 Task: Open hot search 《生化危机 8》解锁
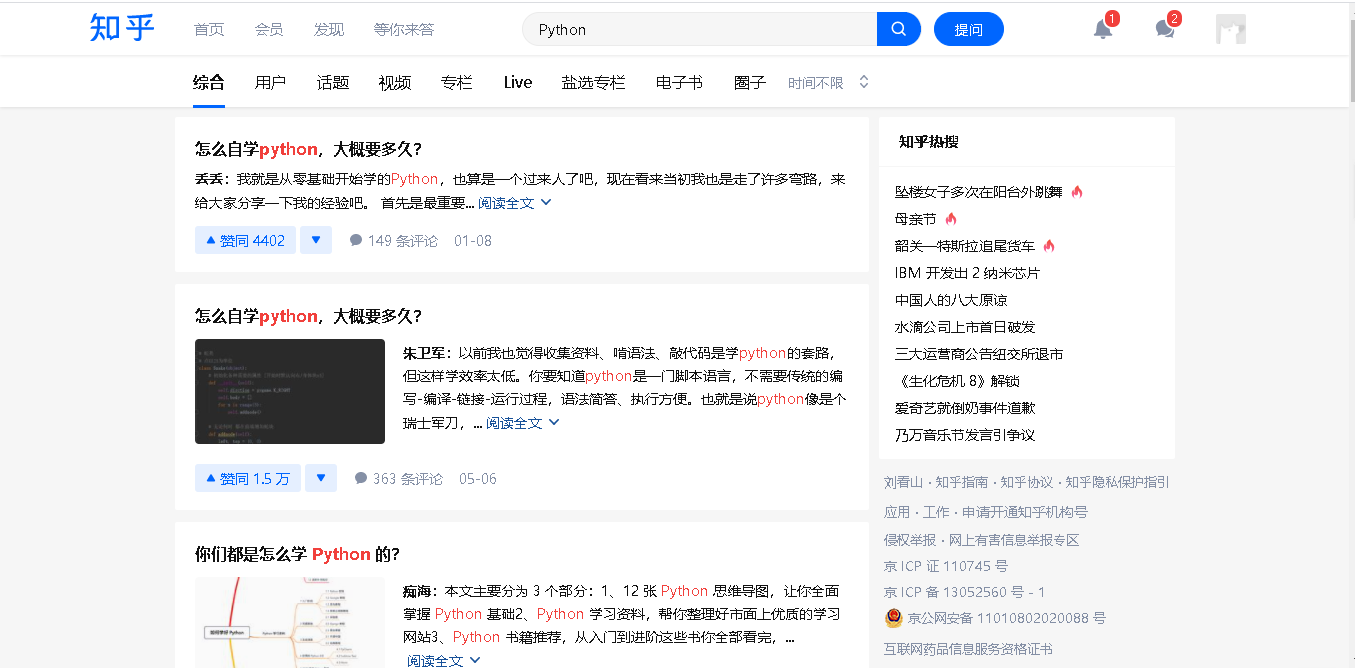coord(958,381)
